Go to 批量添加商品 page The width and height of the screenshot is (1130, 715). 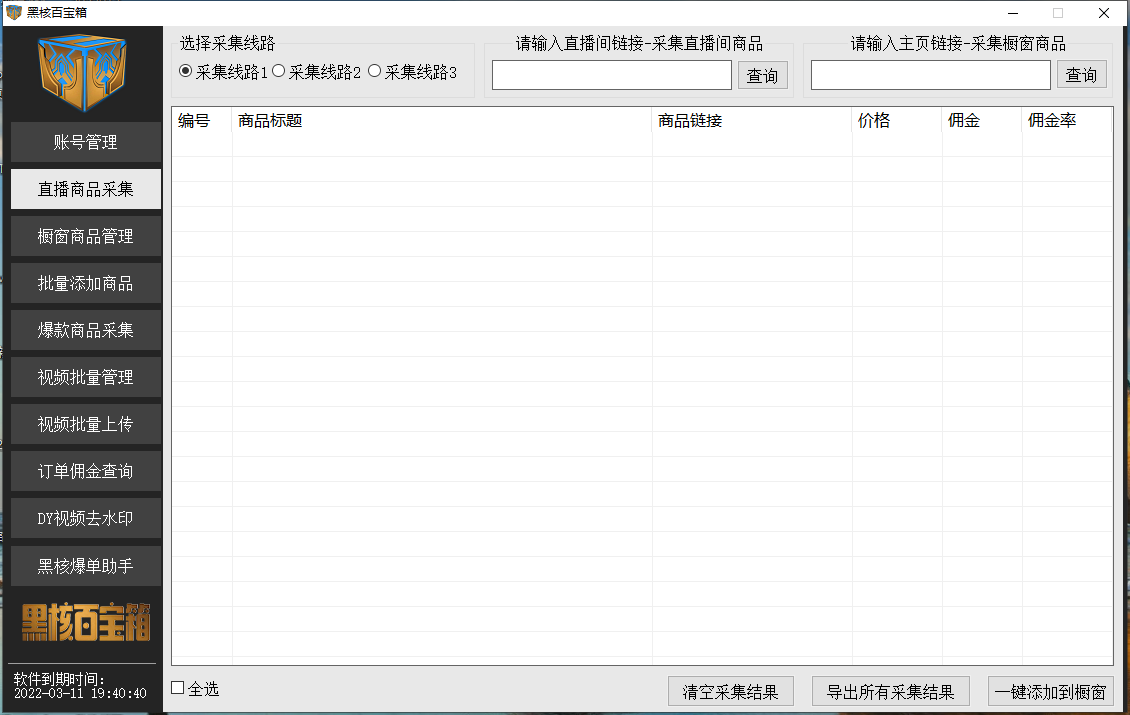[x=86, y=283]
